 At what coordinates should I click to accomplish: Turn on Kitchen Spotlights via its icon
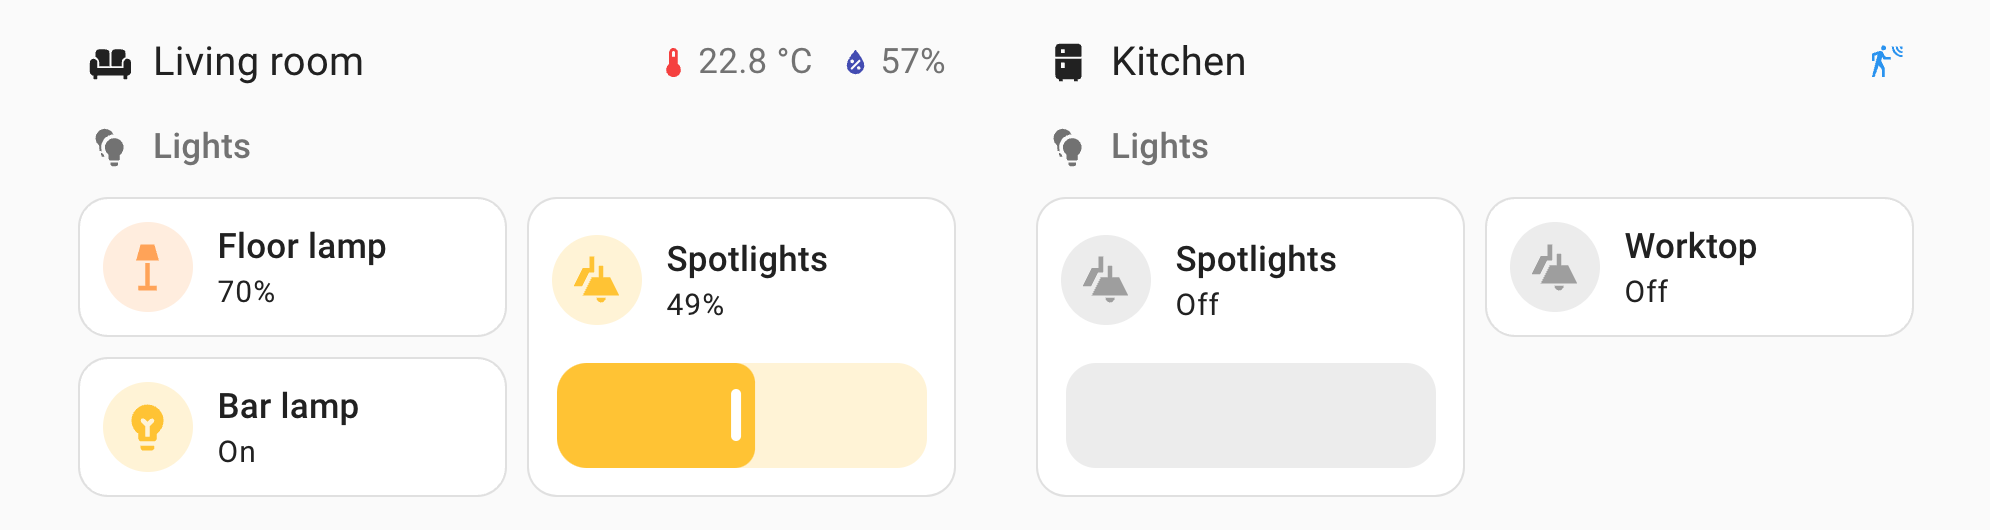1106,280
